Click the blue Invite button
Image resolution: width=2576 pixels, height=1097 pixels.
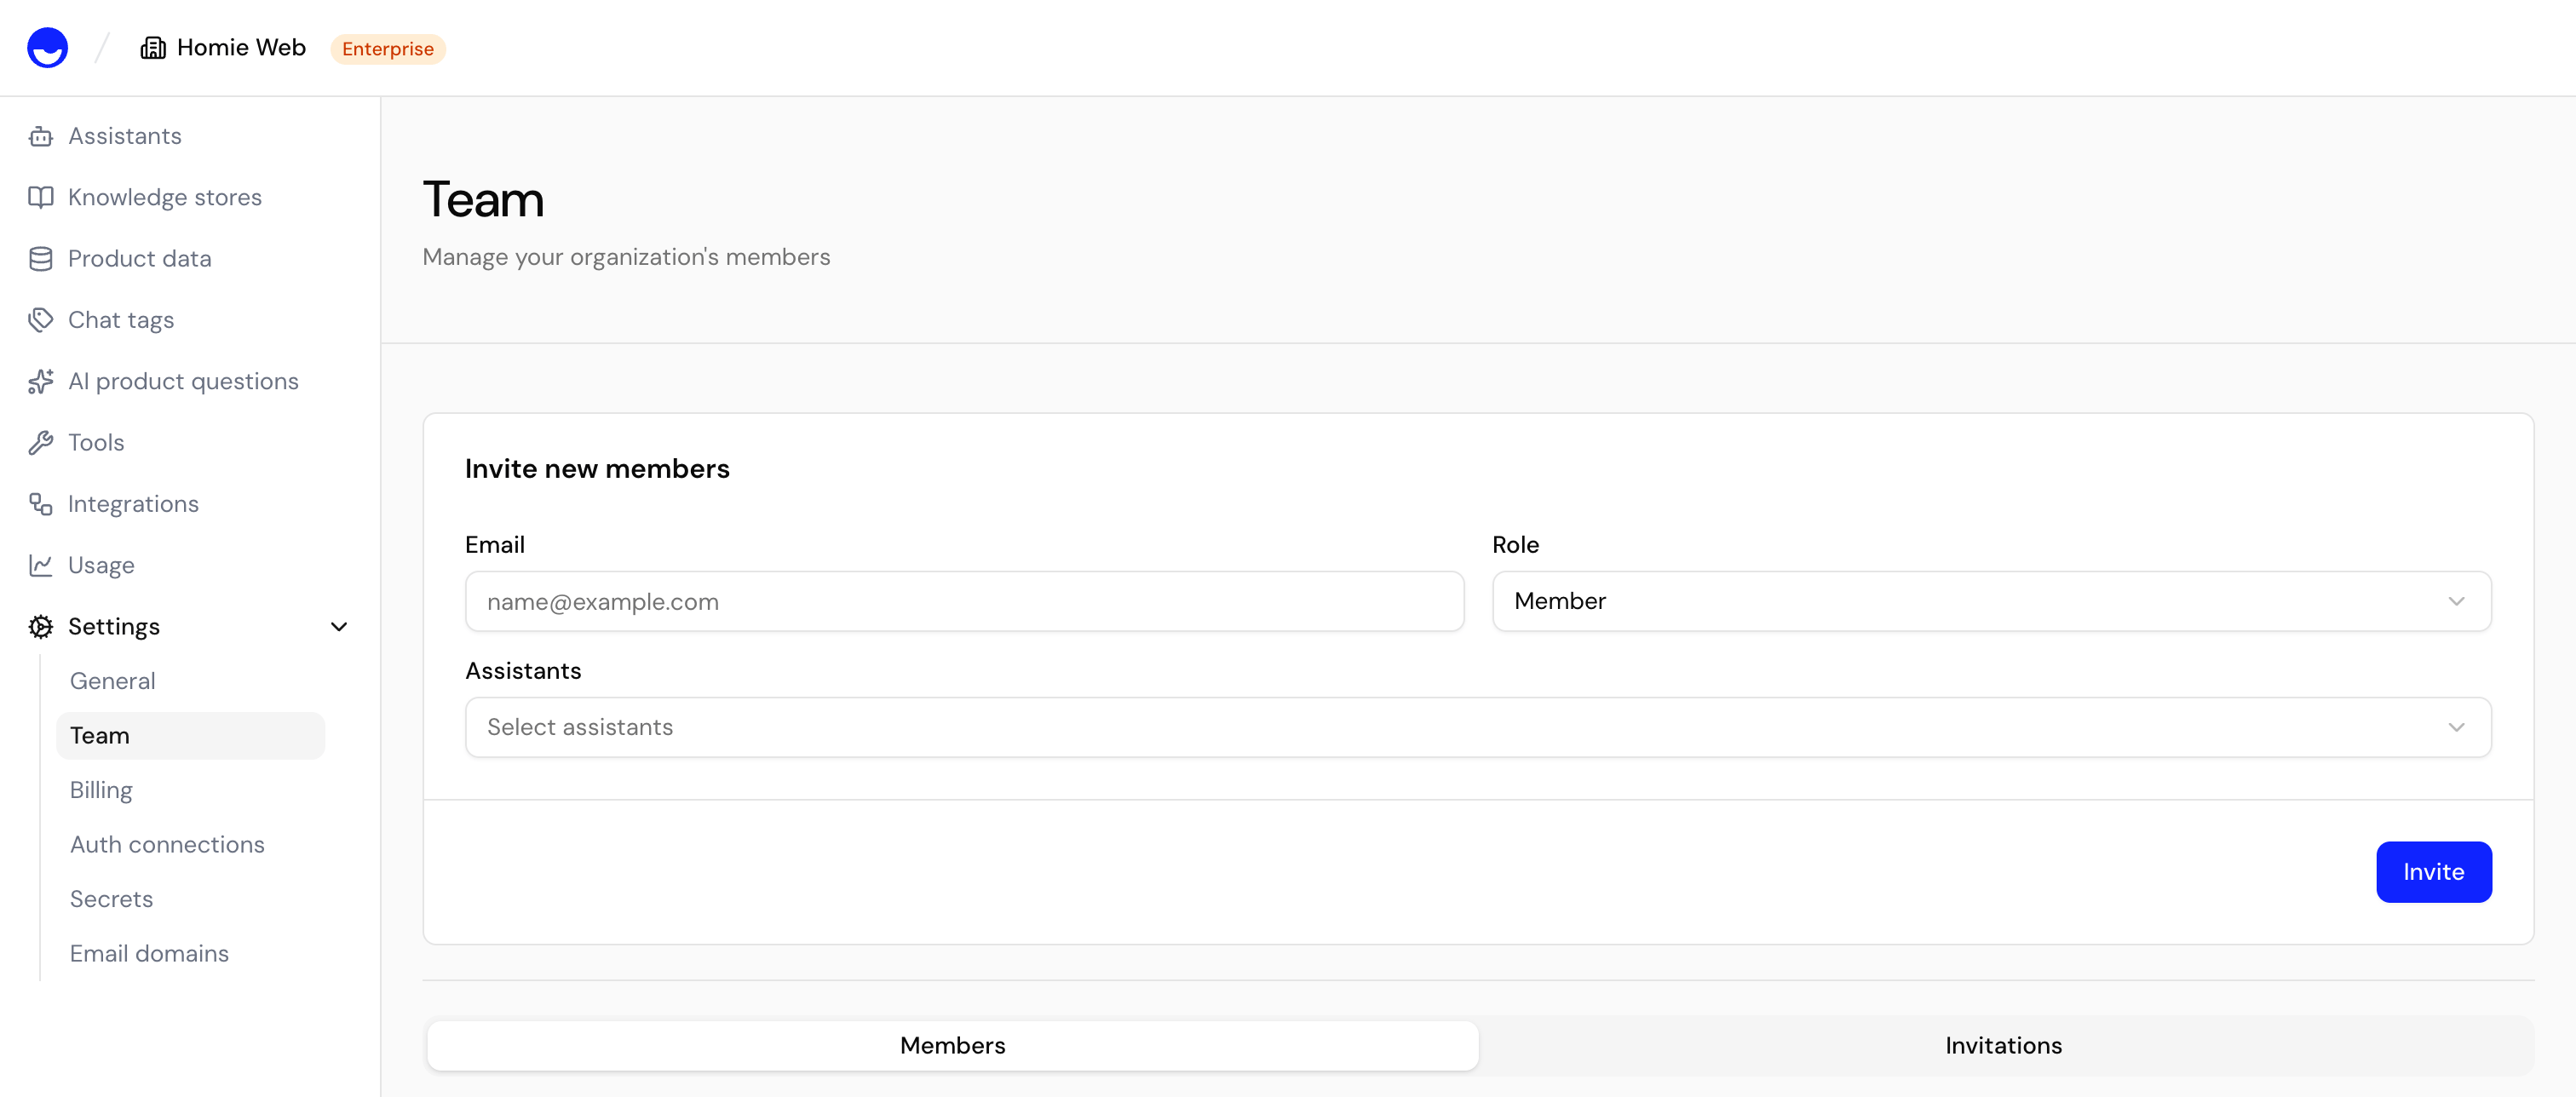click(2433, 872)
